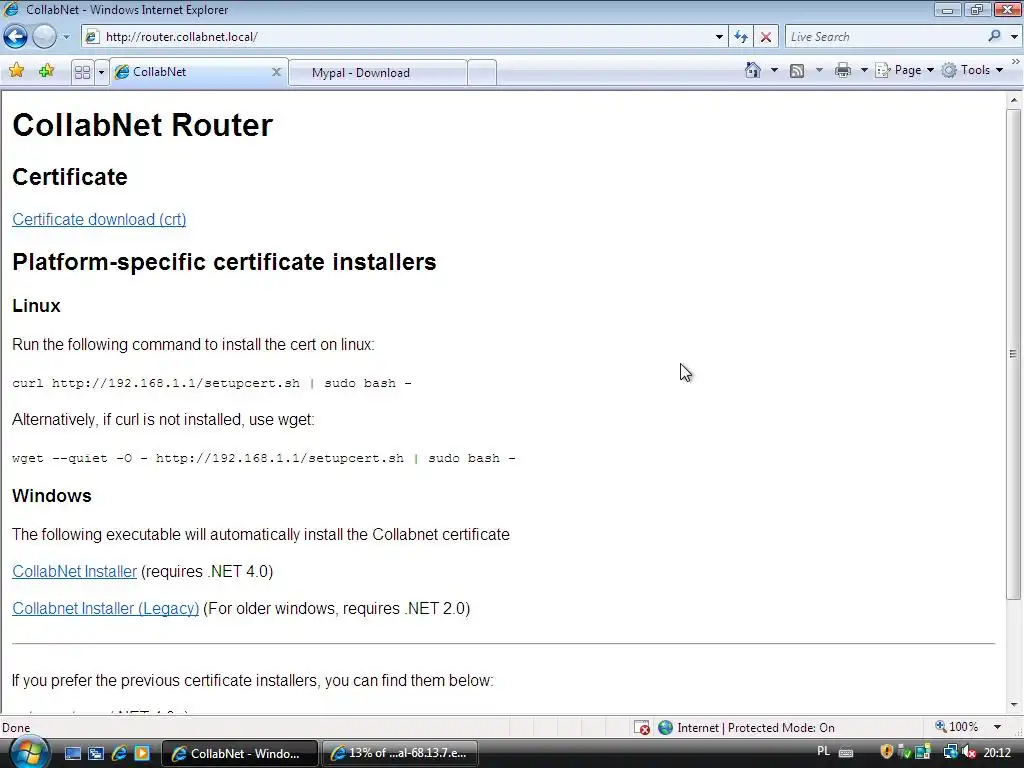Click the Print icon
This screenshot has height=768, width=1024.
tap(843, 70)
